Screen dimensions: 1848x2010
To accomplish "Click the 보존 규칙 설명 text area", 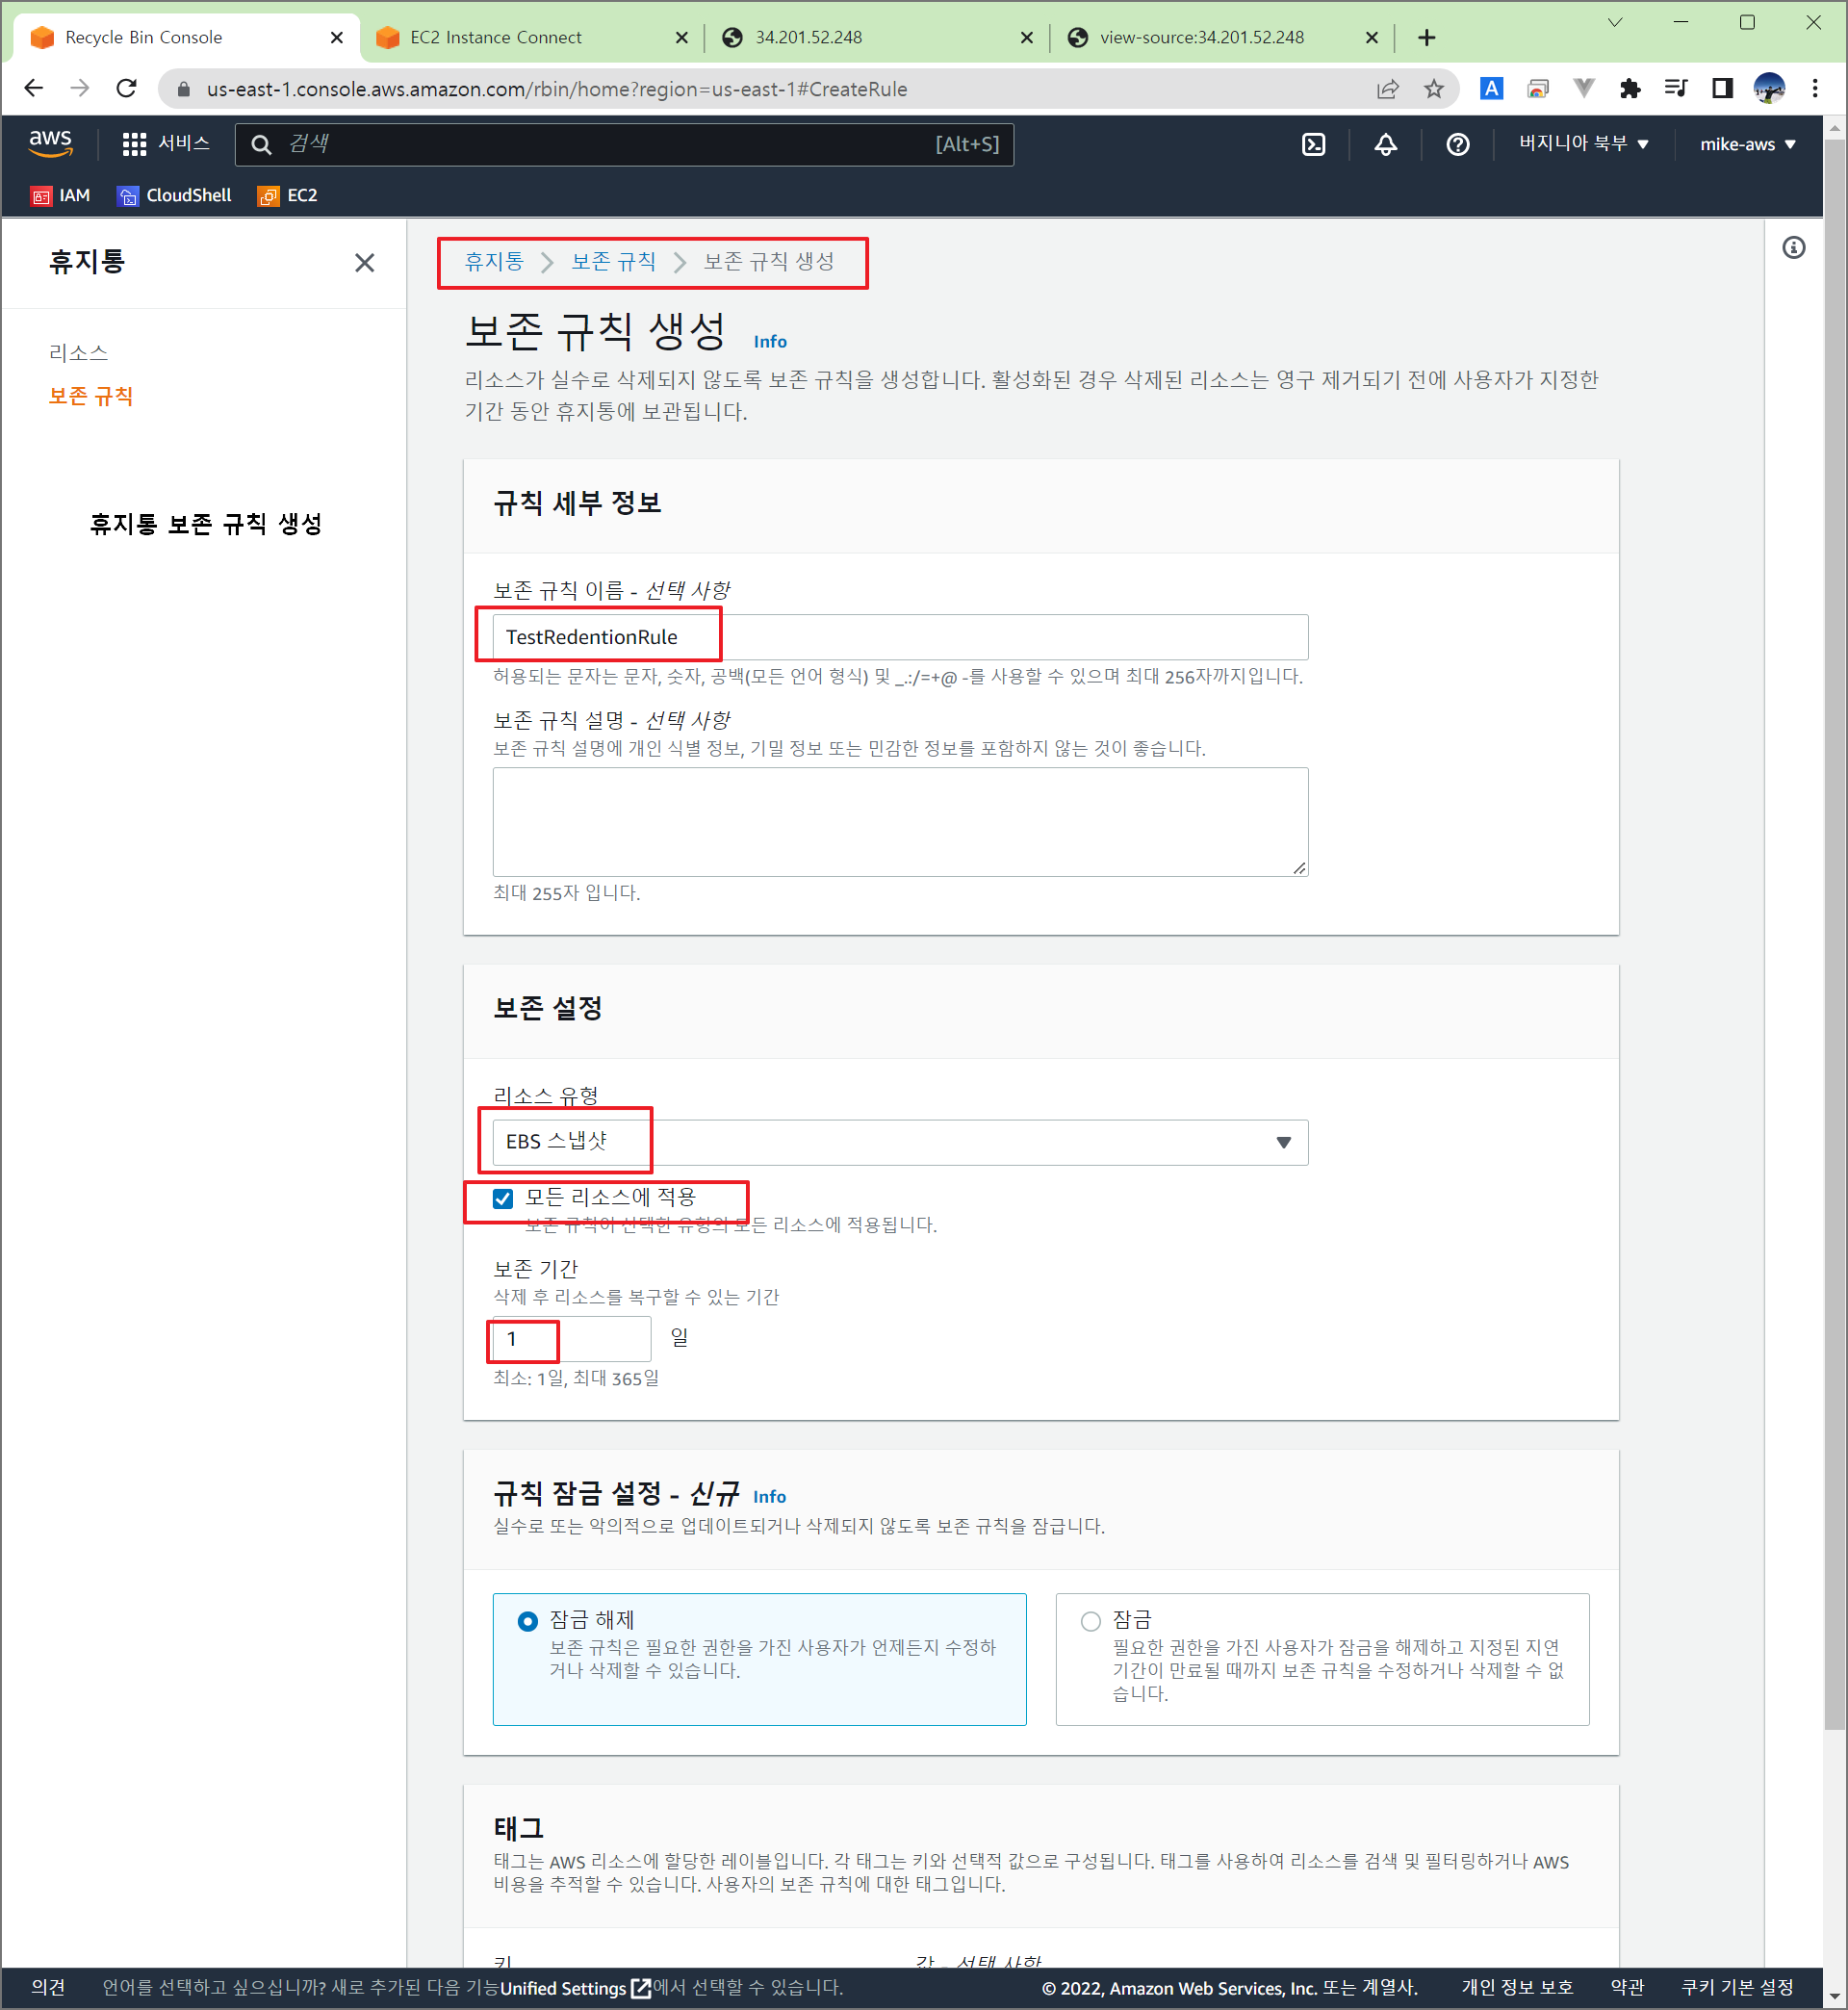I will click(x=899, y=821).
